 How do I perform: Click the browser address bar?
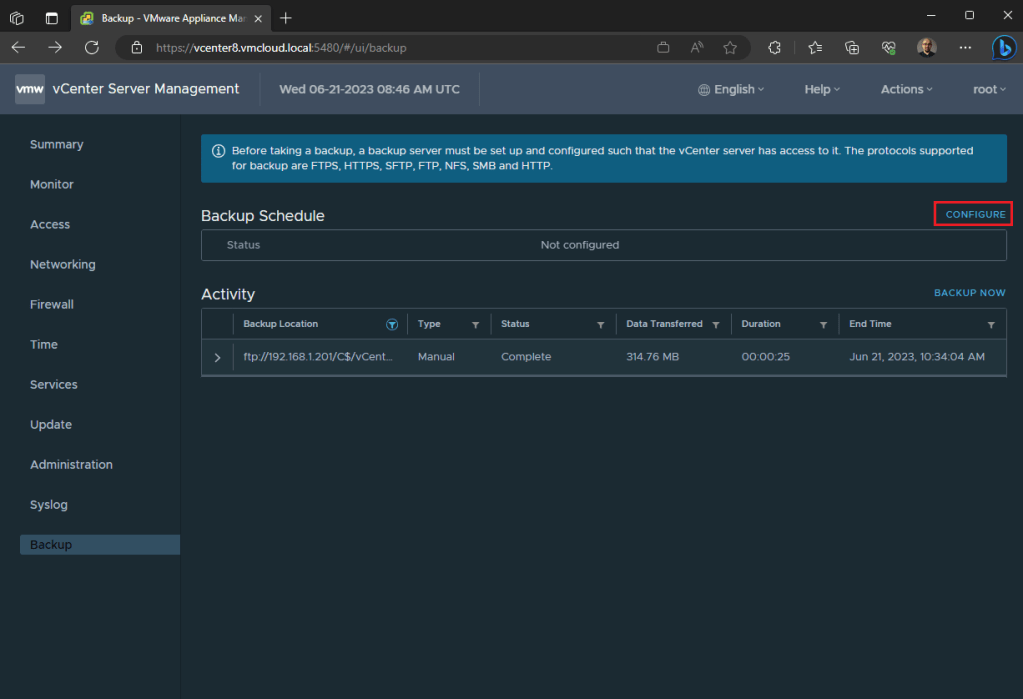(x=400, y=47)
